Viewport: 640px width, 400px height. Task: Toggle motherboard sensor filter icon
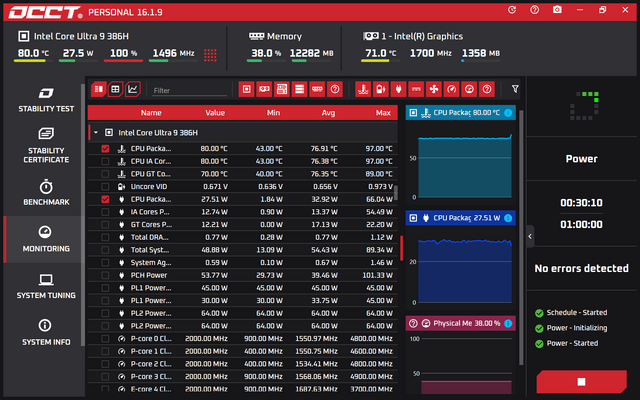tap(282, 89)
